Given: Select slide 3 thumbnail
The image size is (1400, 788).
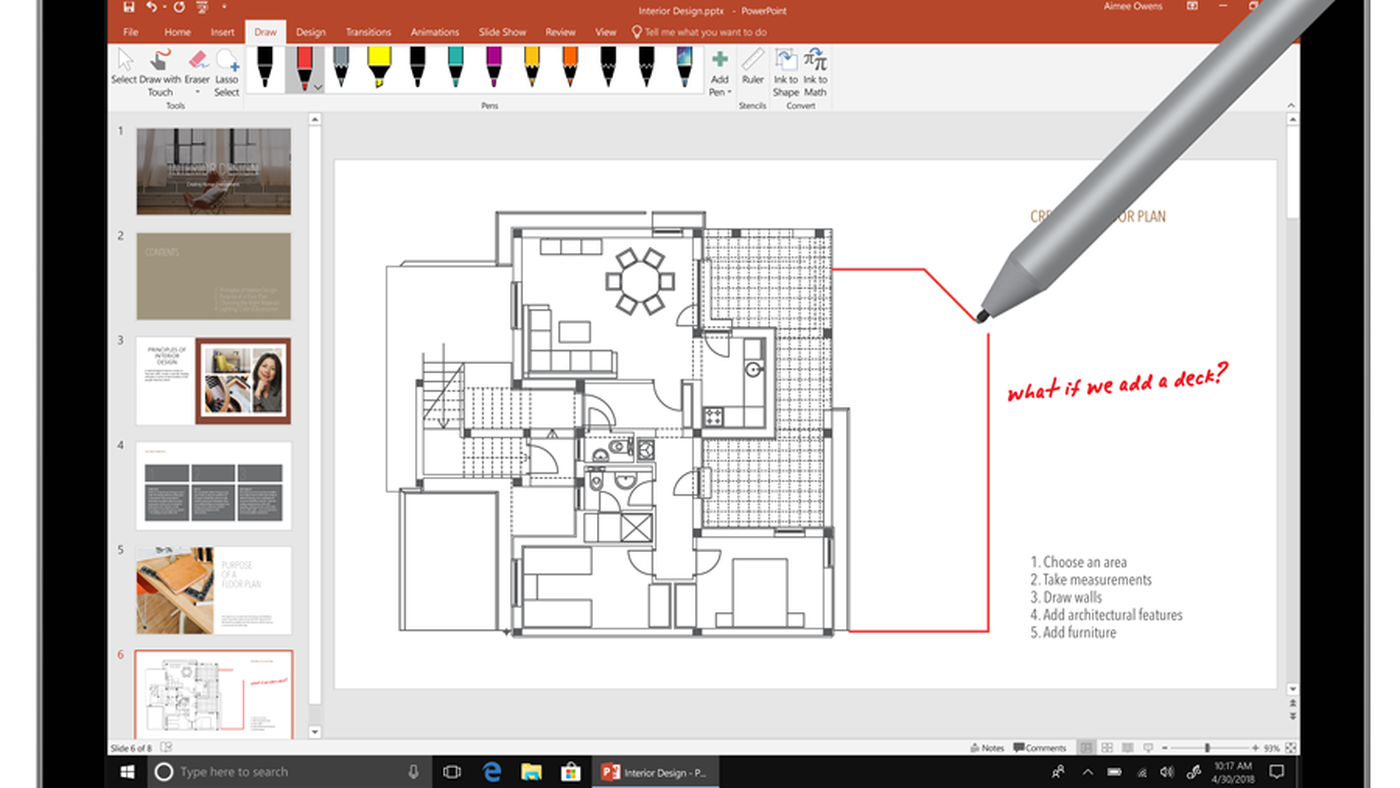Looking at the screenshot, I should [x=213, y=381].
